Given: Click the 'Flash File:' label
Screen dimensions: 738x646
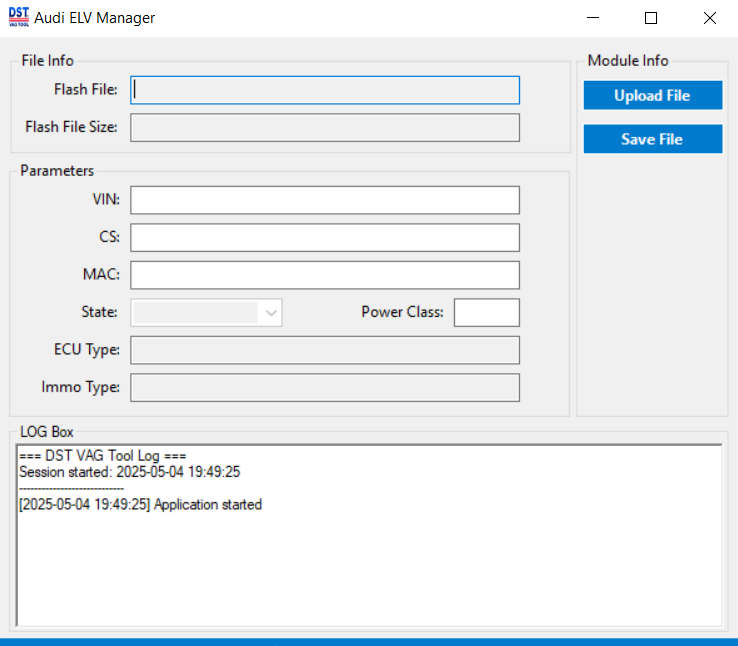Looking at the screenshot, I should click(86, 89).
